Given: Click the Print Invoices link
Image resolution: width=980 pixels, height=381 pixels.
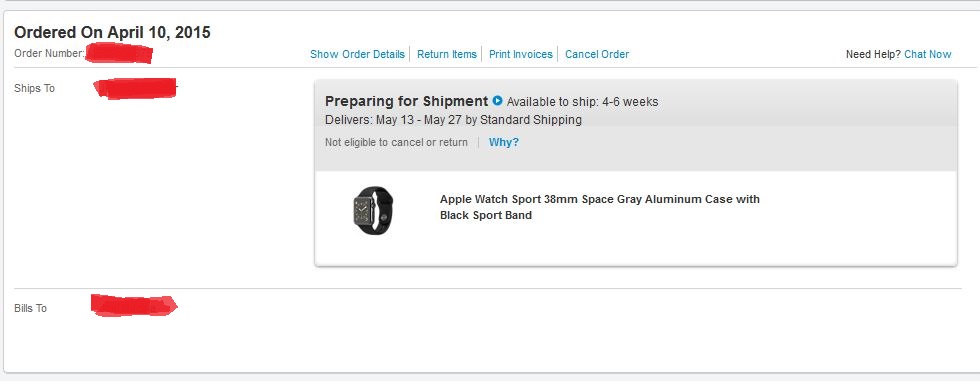Looking at the screenshot, I should 521,54.
